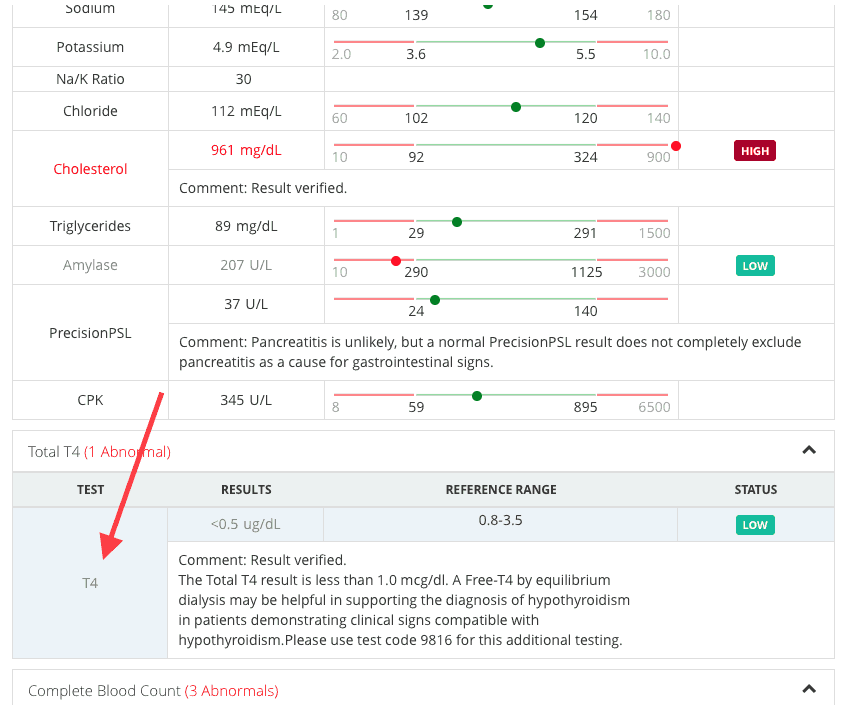Image resolution: width=845 pixels, height=711 pixels.
Task: Select the red Cholesterol test name
Action: coord(90,169)
